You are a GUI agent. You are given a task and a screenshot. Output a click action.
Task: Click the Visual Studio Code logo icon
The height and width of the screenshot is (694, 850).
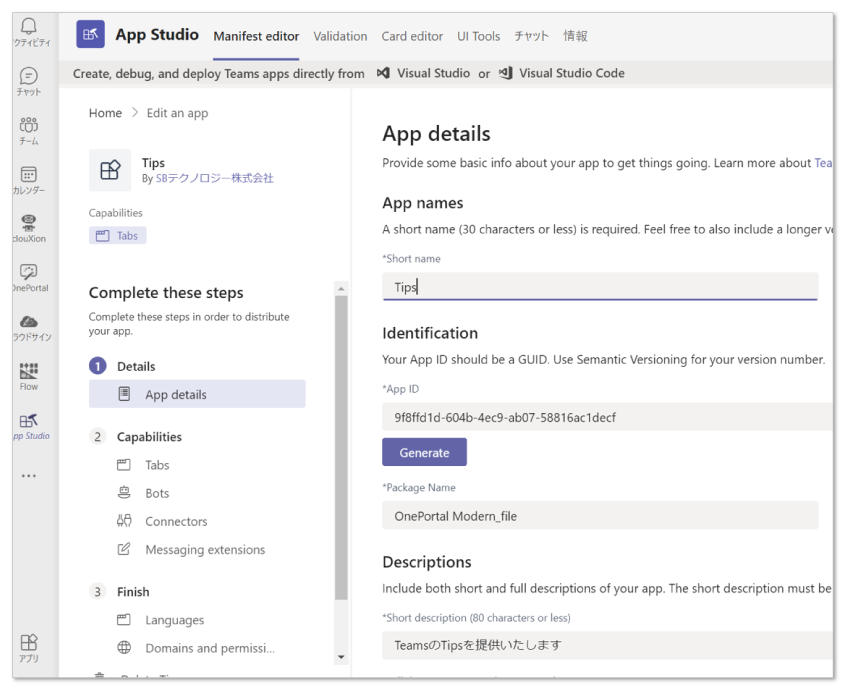click(505, 73)
